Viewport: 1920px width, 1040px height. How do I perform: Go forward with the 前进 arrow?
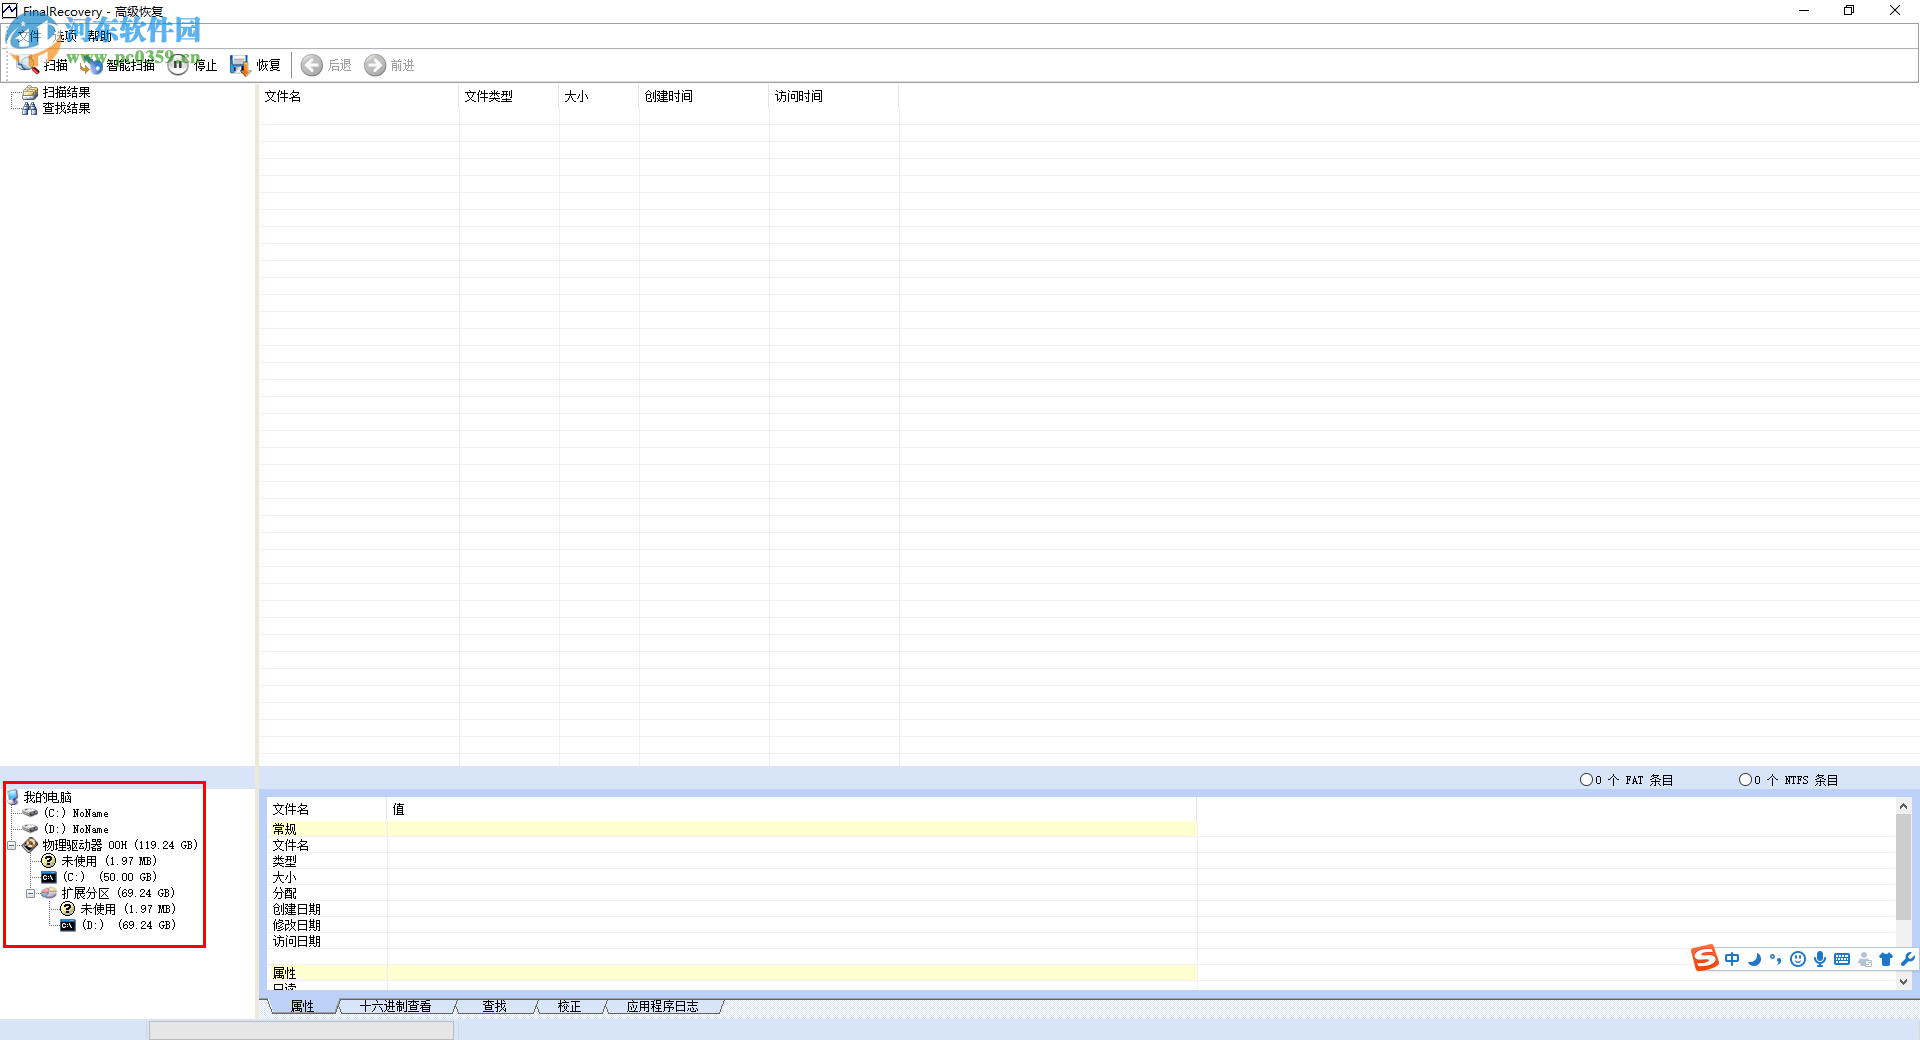point(375,65)
